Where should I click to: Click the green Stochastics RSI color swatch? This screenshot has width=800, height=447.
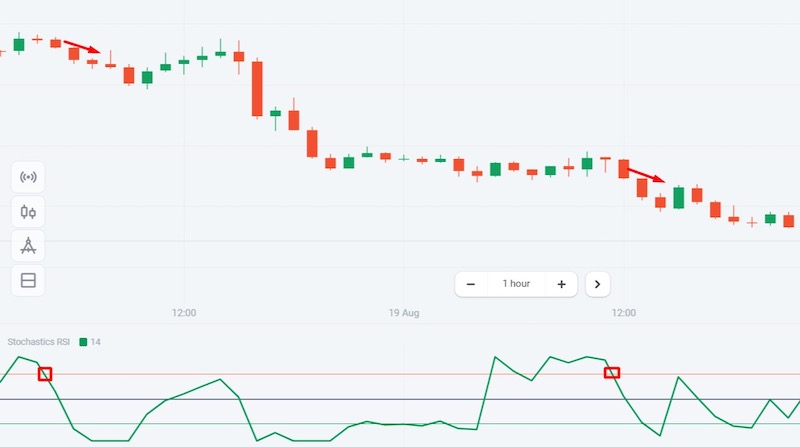click(83, 342)
